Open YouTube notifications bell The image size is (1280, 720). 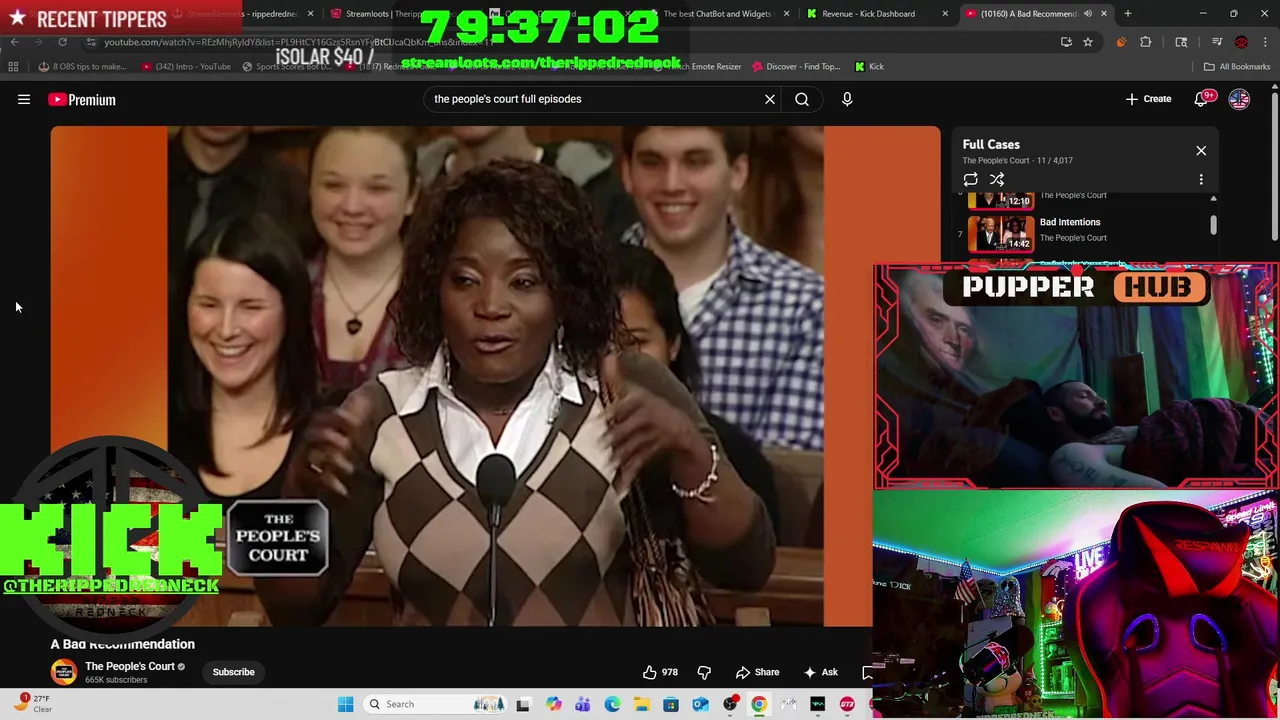[x=1203, y=99]
